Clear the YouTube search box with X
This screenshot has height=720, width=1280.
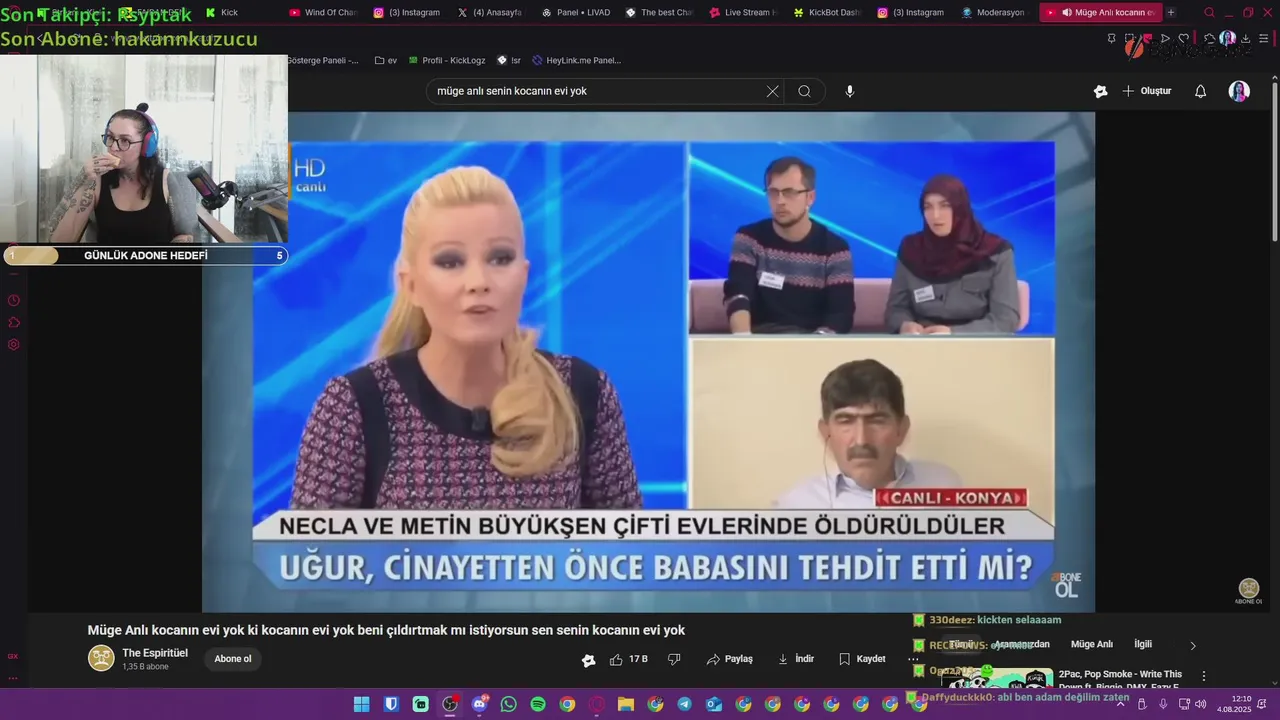point(772,91)
